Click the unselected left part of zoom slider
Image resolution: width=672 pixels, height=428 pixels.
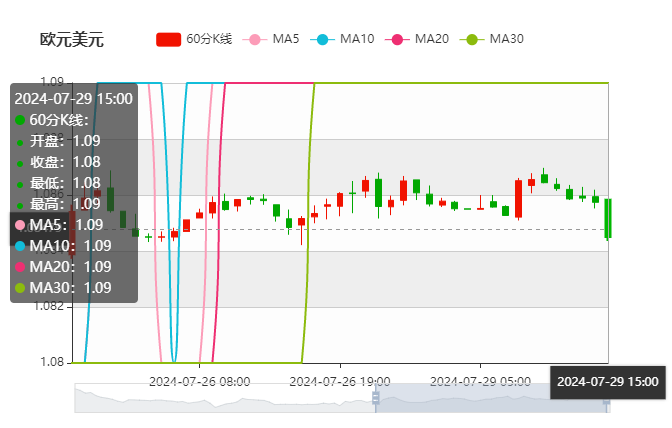coord(225,398)
